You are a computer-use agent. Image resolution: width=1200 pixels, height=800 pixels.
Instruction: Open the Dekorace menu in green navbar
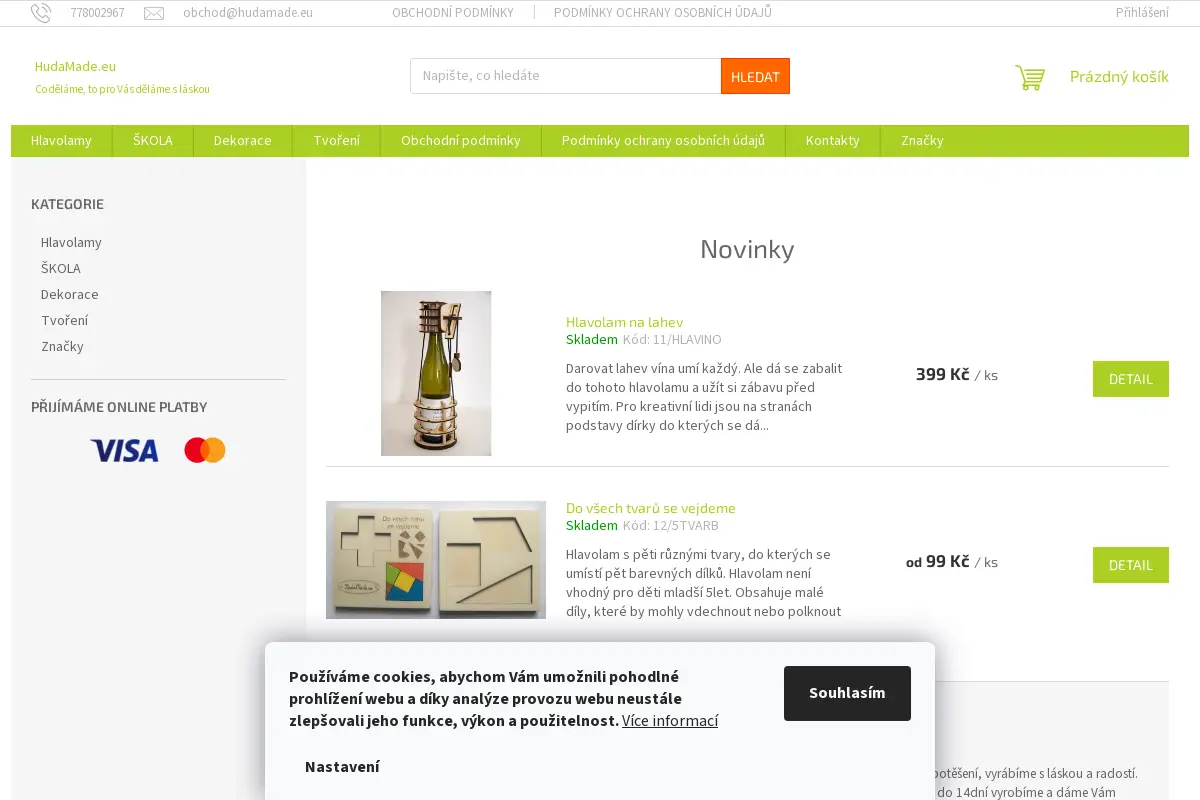(x=243, y=140)
